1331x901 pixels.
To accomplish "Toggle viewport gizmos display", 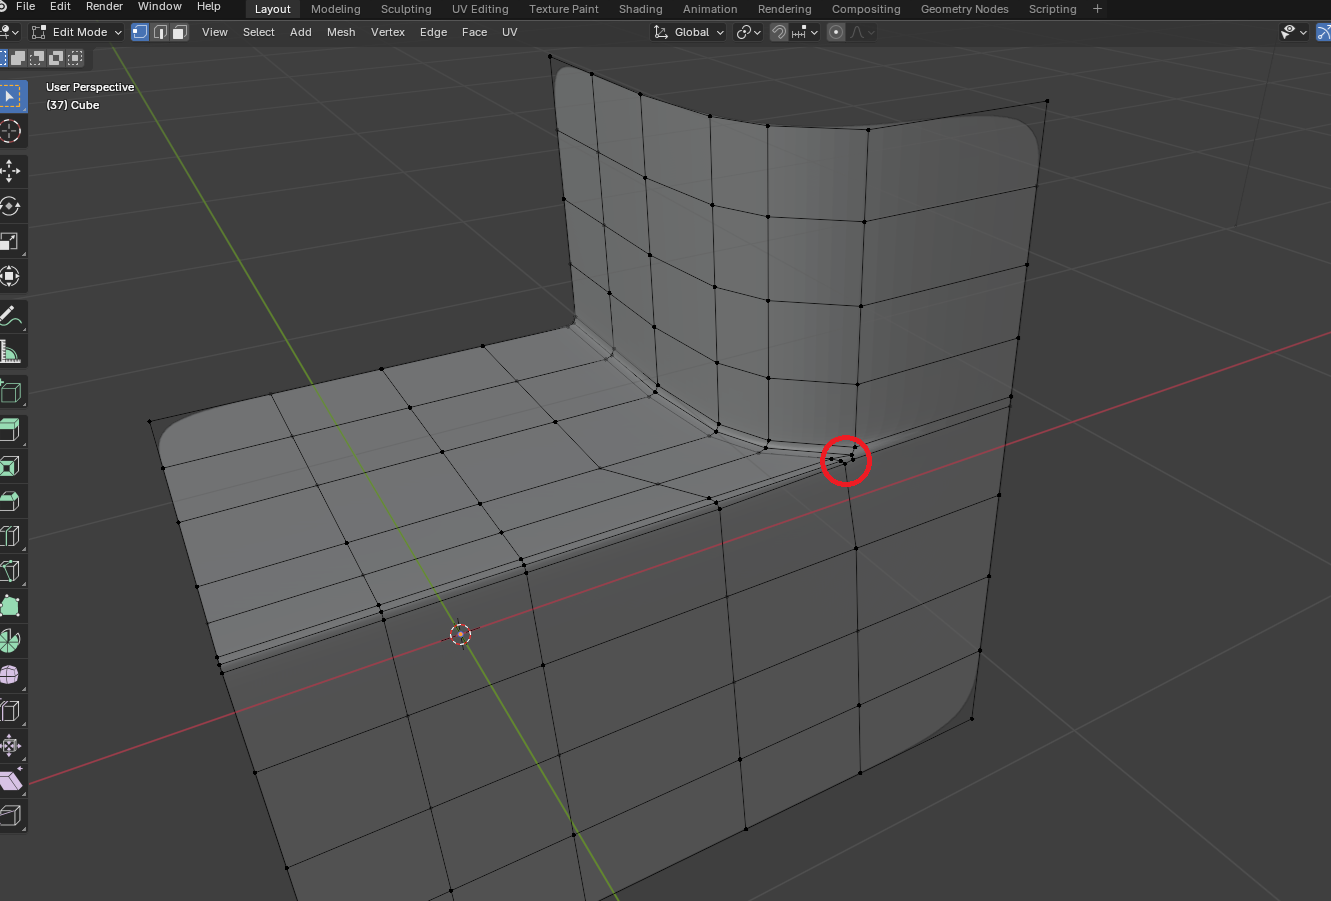I will (1322, 32).
